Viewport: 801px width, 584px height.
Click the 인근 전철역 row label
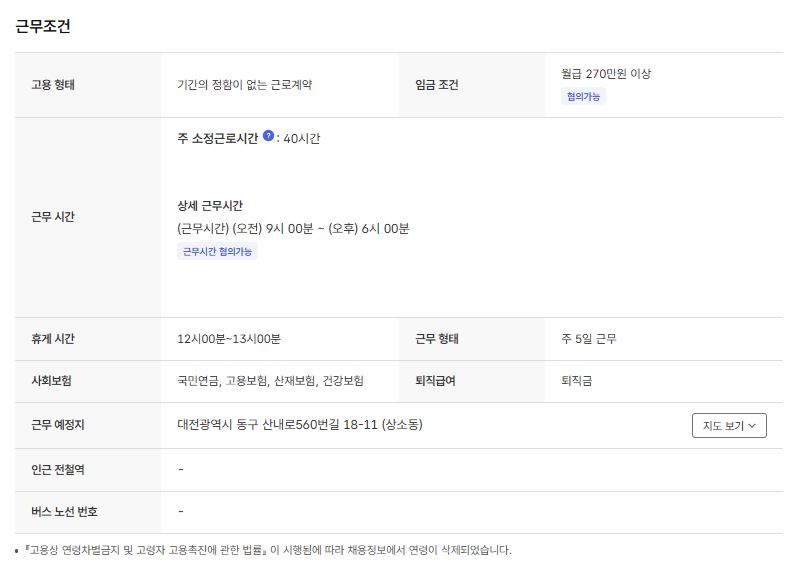58,469
